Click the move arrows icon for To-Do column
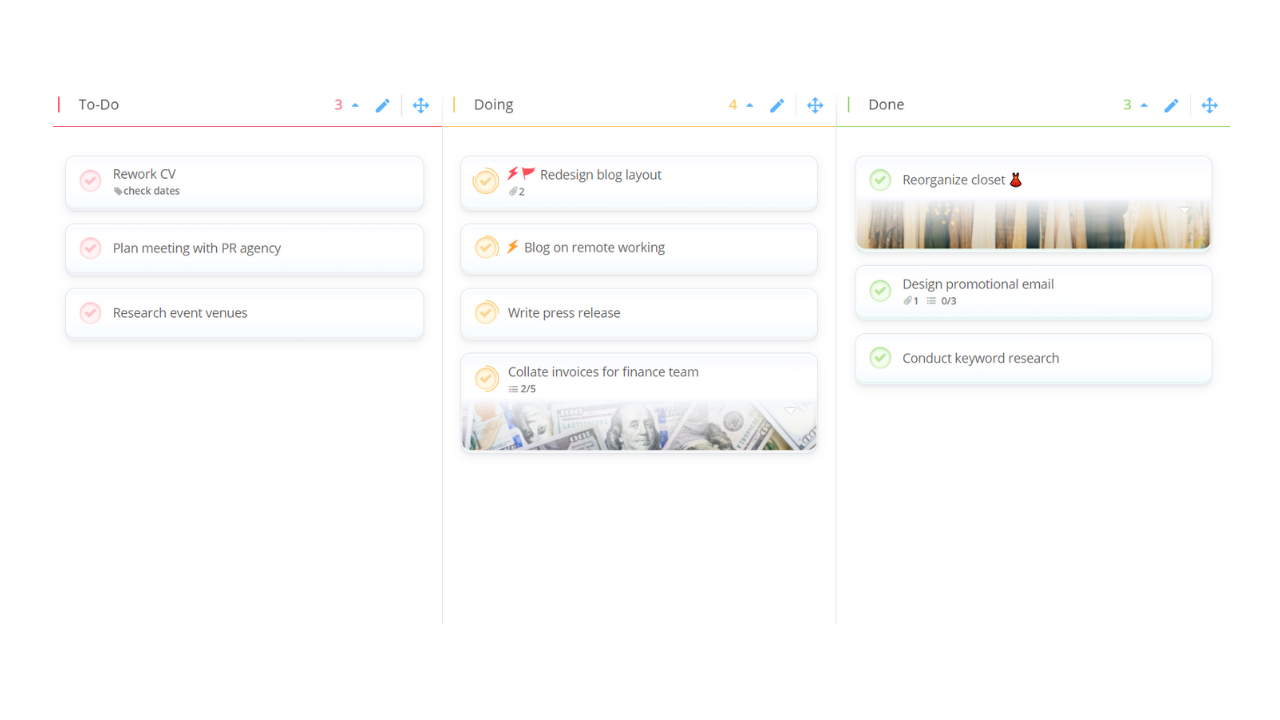Image resolution: width=1280 pixels, height=720 pixels. 421,105
